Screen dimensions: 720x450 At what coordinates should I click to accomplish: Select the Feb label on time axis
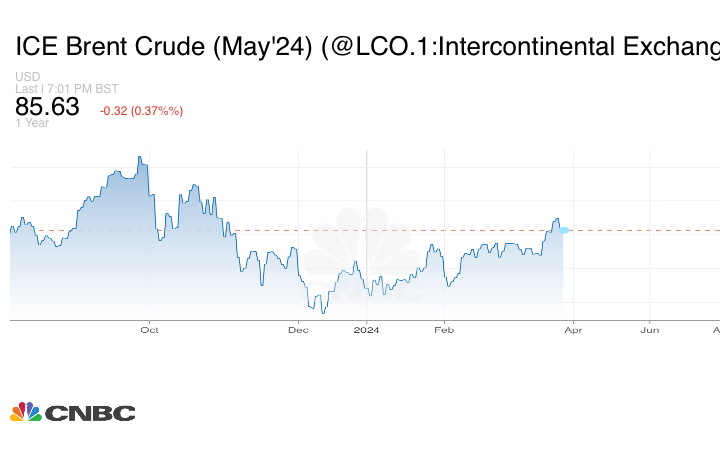coord(444,329)
